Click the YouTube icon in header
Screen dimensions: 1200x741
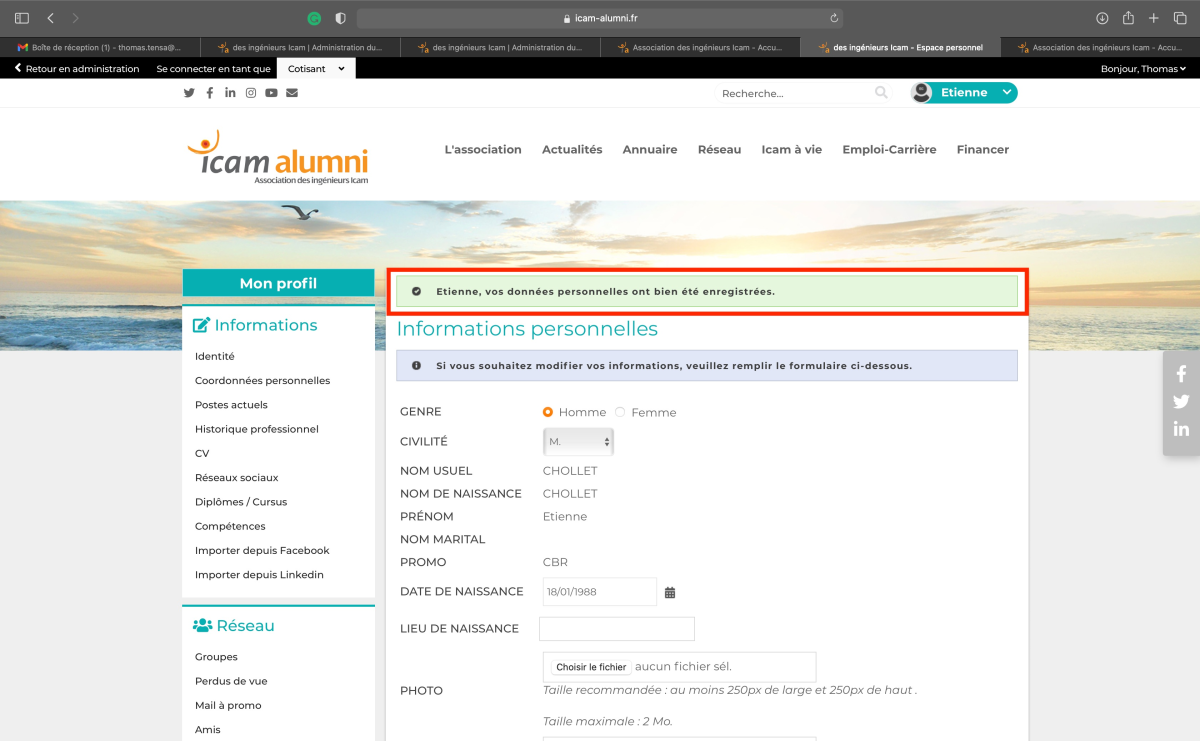(x=271, y=93)
